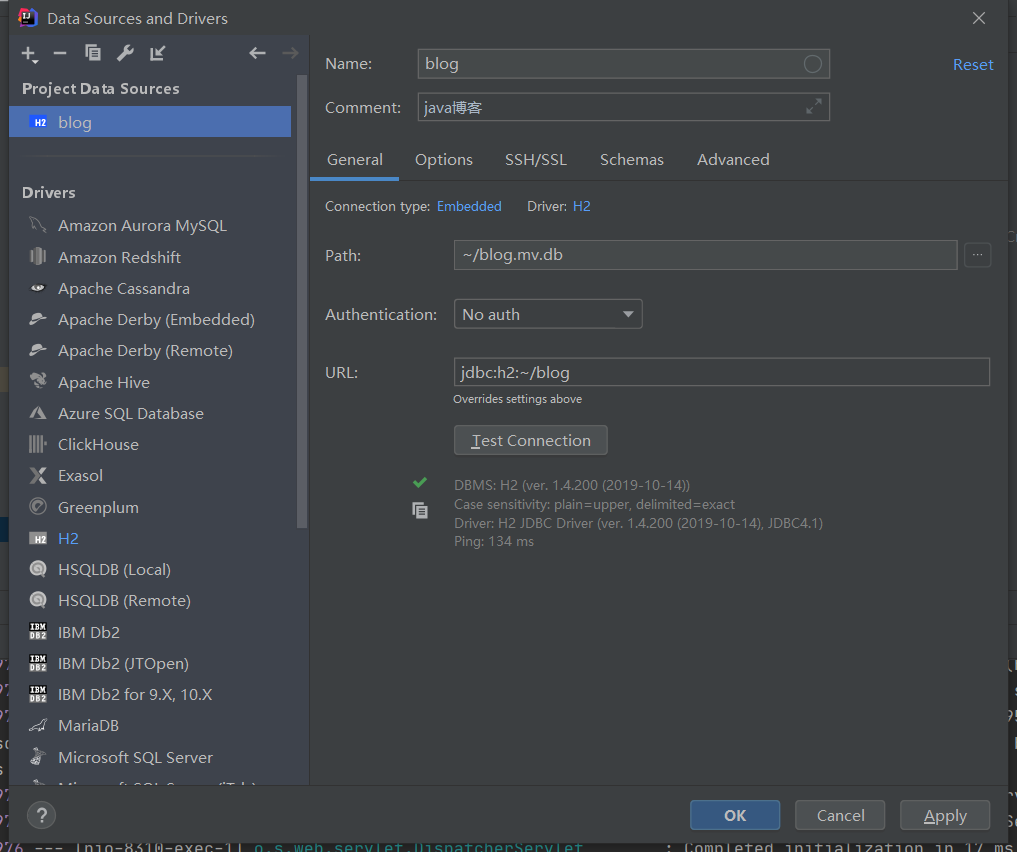The height and width of the screenshot is (852, 1017).
Task: Copy connection test result to clipboard icon
Action: point(420,511)
